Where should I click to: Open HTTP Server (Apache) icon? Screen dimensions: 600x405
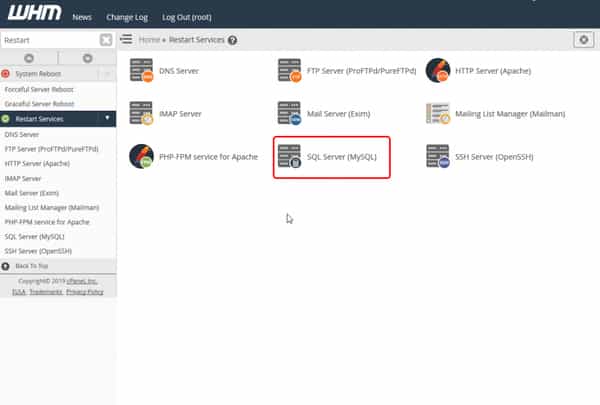tap(438, 70)
